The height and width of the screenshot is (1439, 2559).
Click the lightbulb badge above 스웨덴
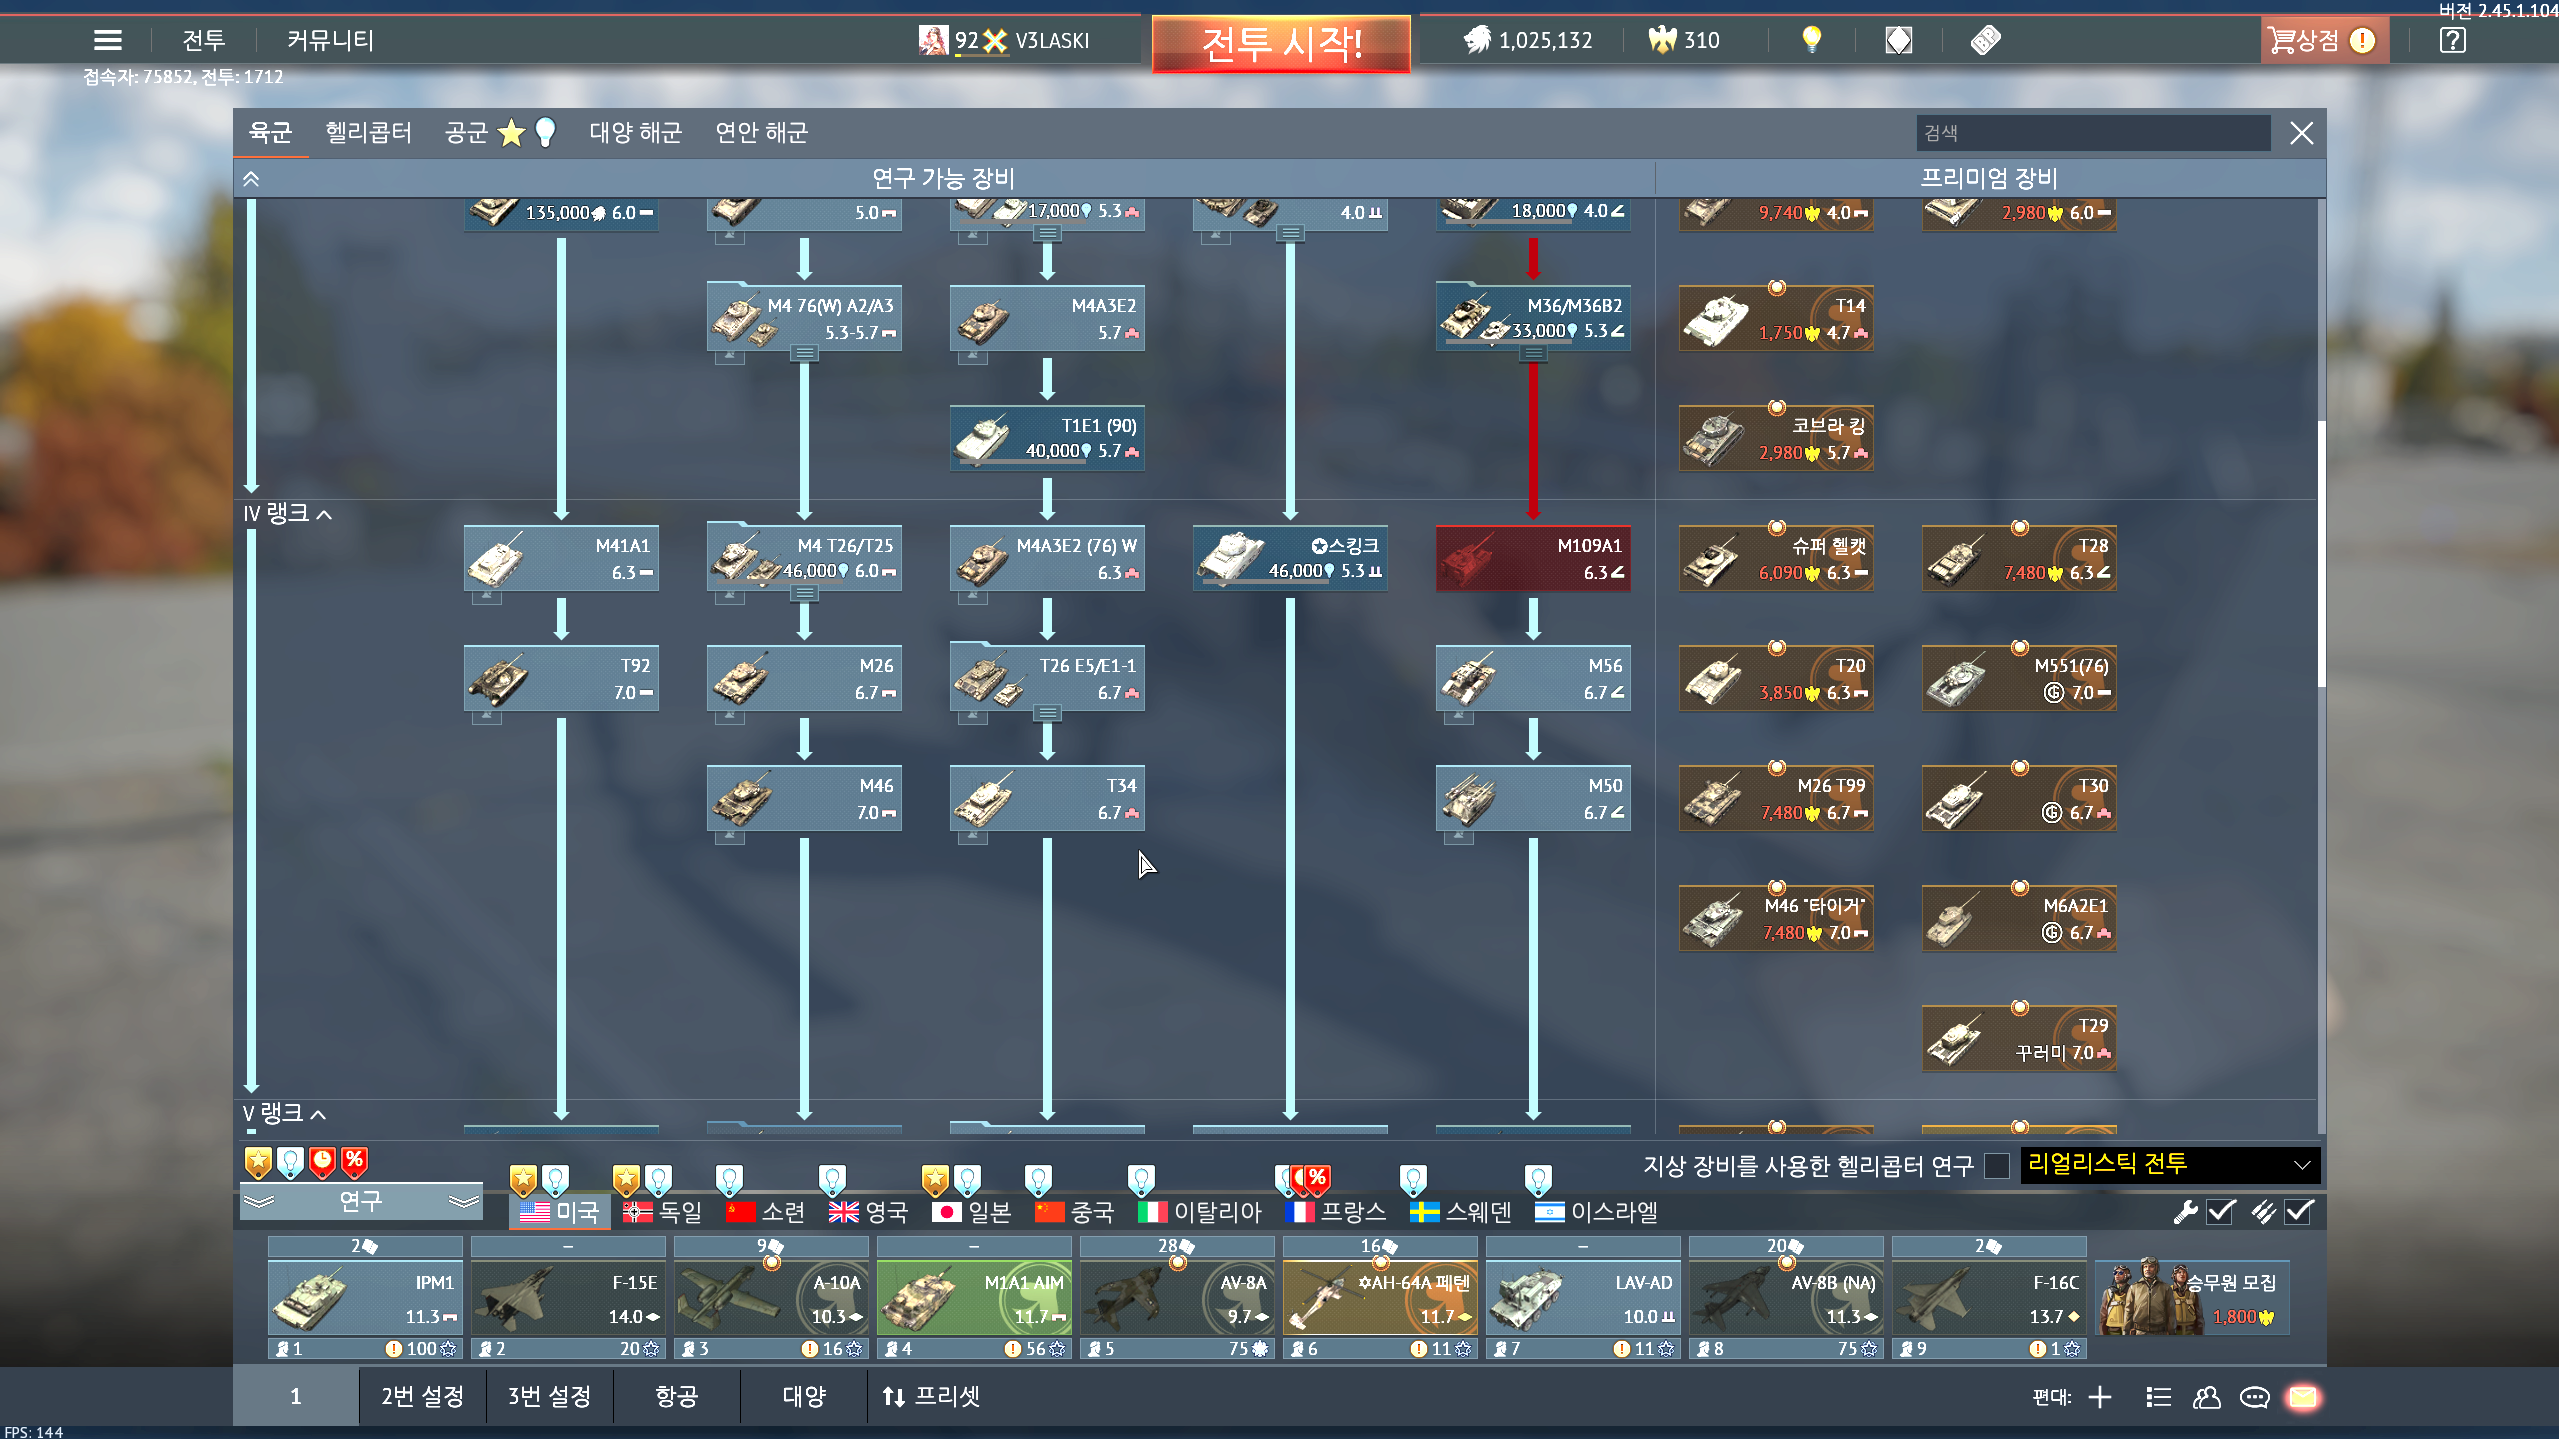point(1413,1180)
